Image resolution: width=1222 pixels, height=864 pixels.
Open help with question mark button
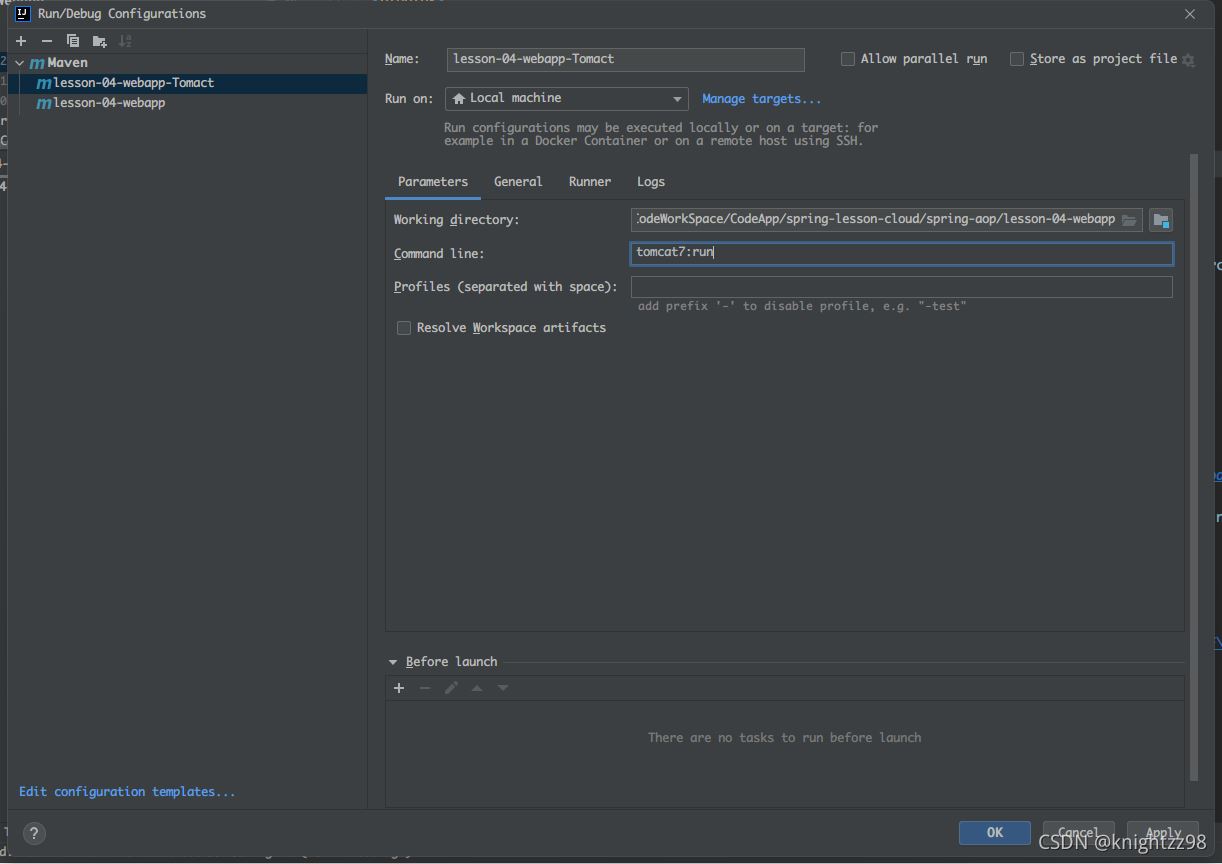click(34, 833)
